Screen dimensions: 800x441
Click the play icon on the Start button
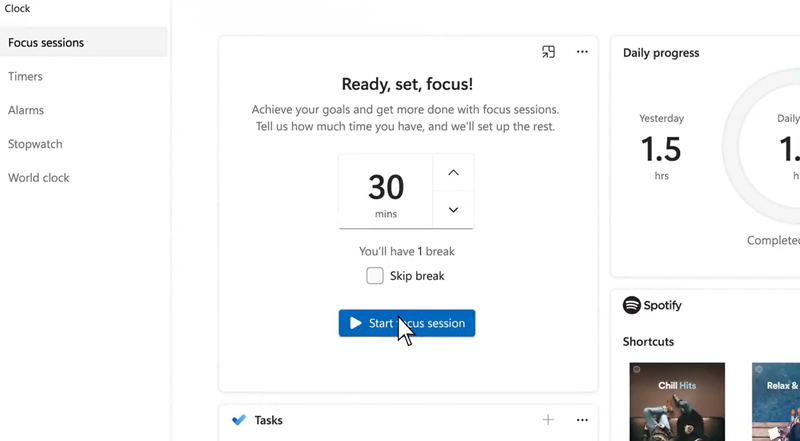click(356, 323)
